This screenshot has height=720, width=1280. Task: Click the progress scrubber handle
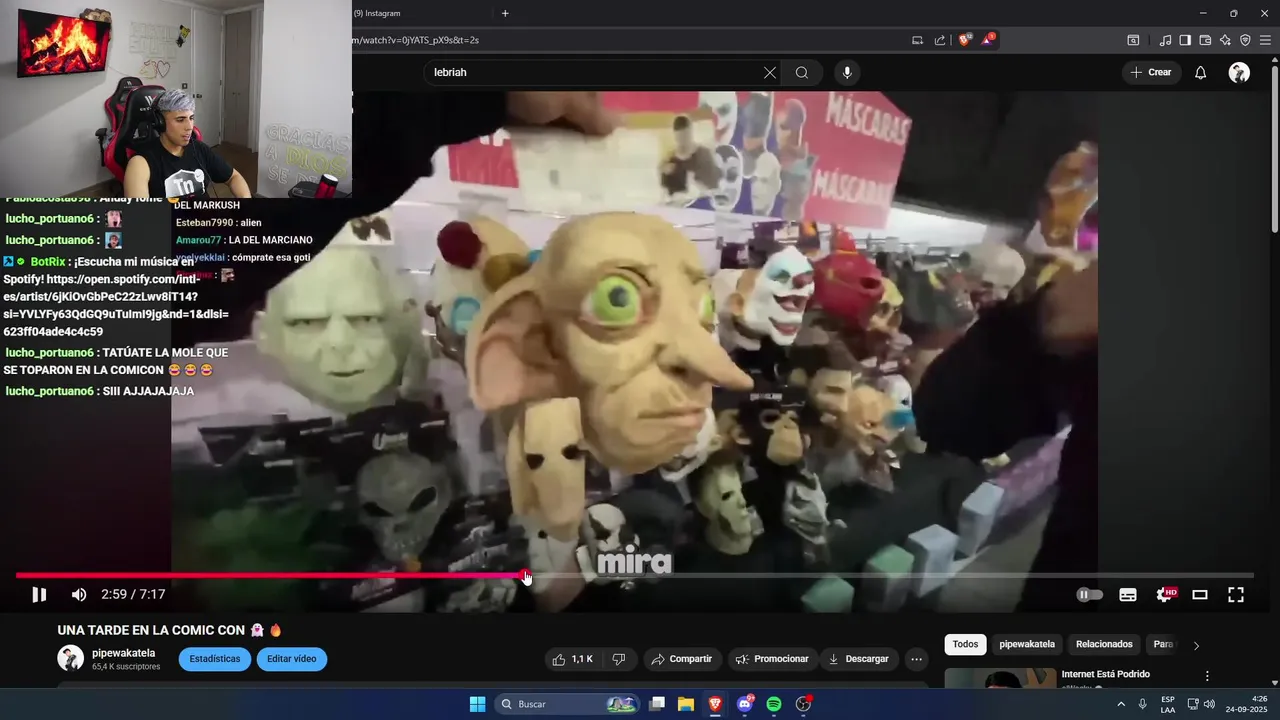click(526, 576)
